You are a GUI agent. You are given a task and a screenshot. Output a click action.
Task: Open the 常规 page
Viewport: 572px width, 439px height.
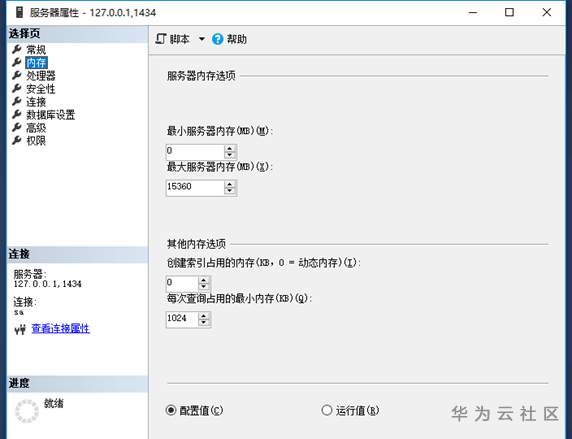pyautogui.click(x=36, y=50)
